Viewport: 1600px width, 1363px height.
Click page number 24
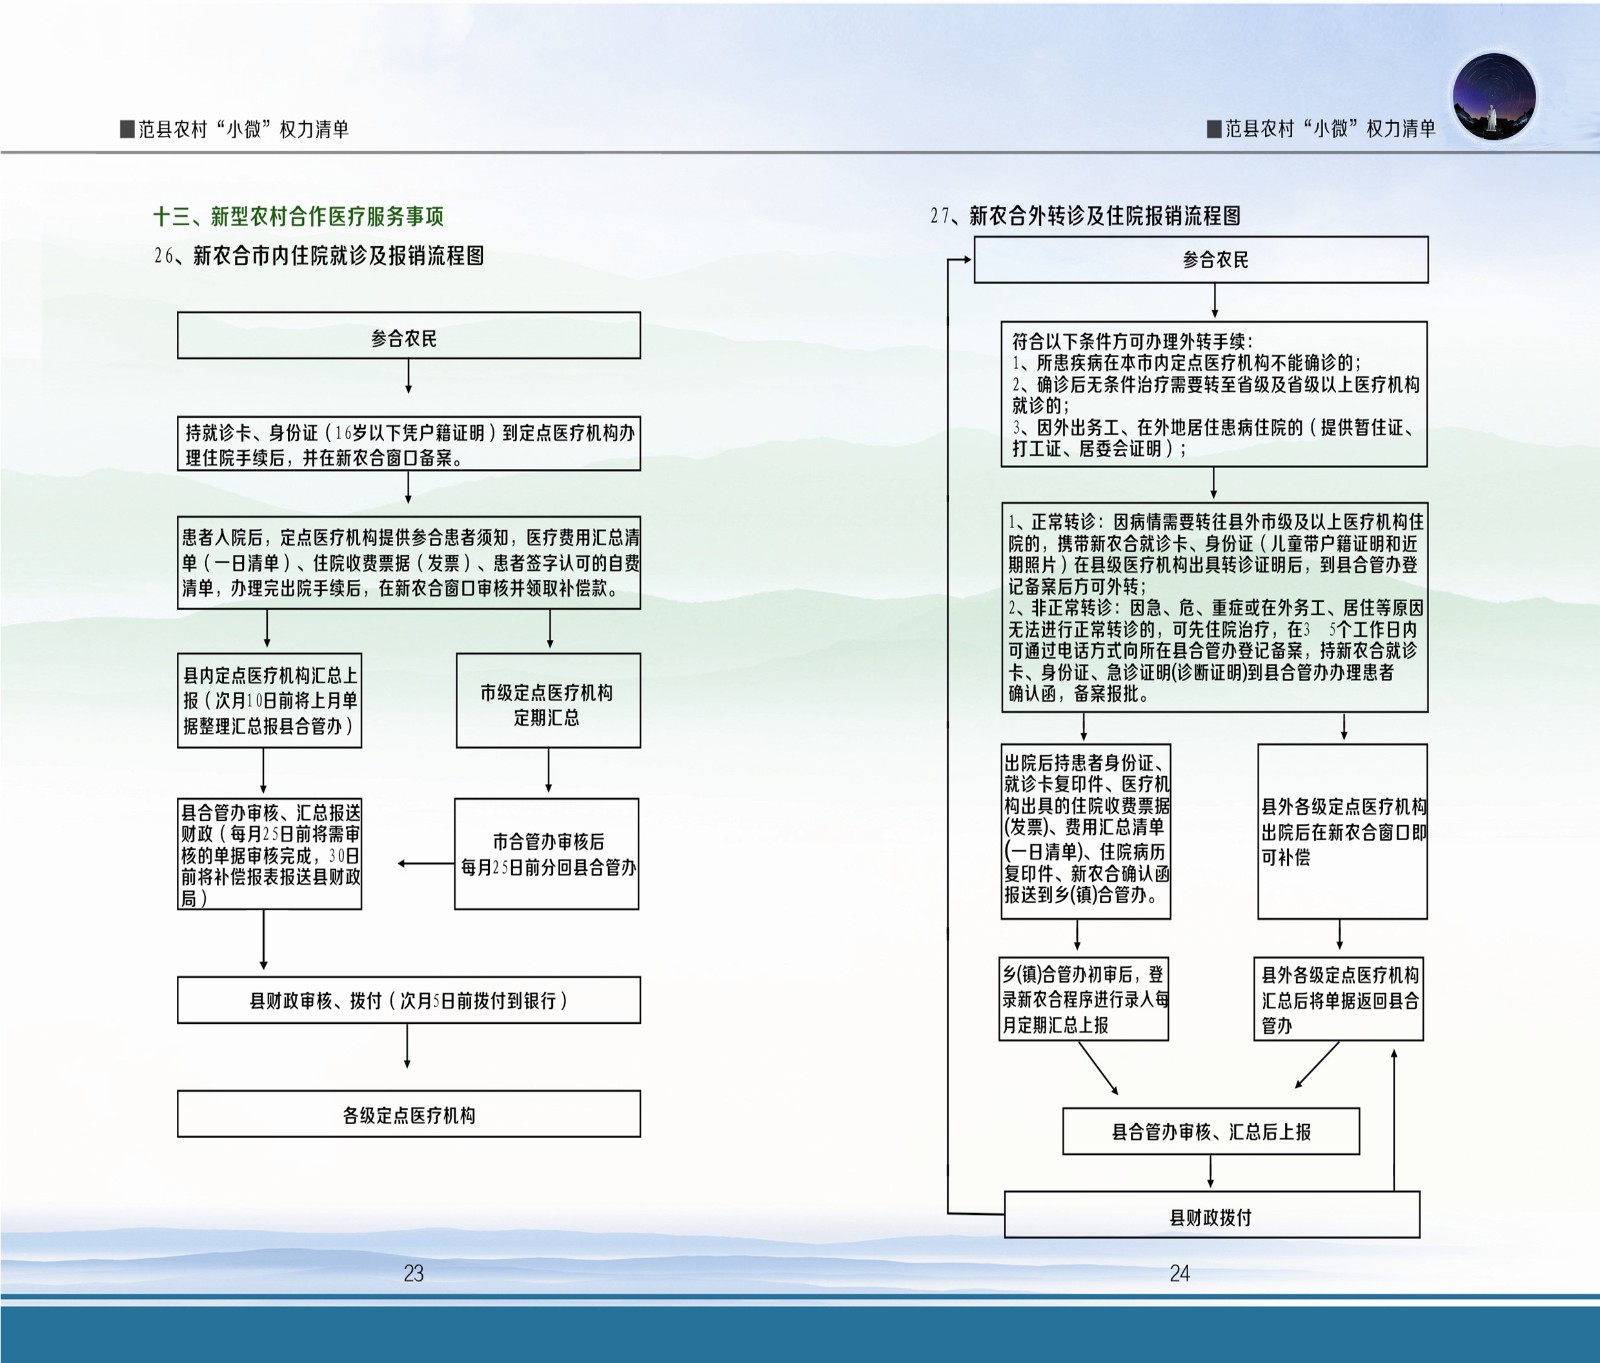[1179, 1273]
